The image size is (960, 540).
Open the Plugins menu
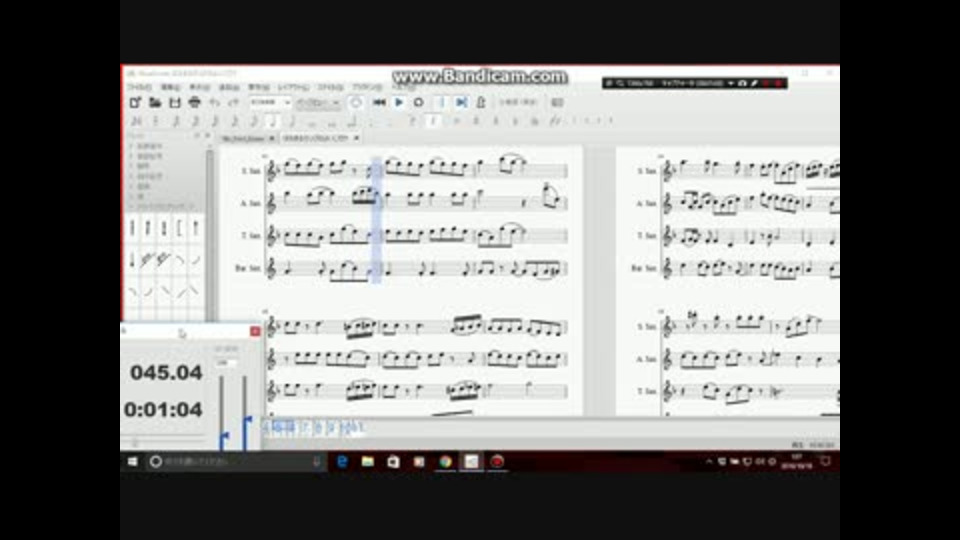[367, 88]
